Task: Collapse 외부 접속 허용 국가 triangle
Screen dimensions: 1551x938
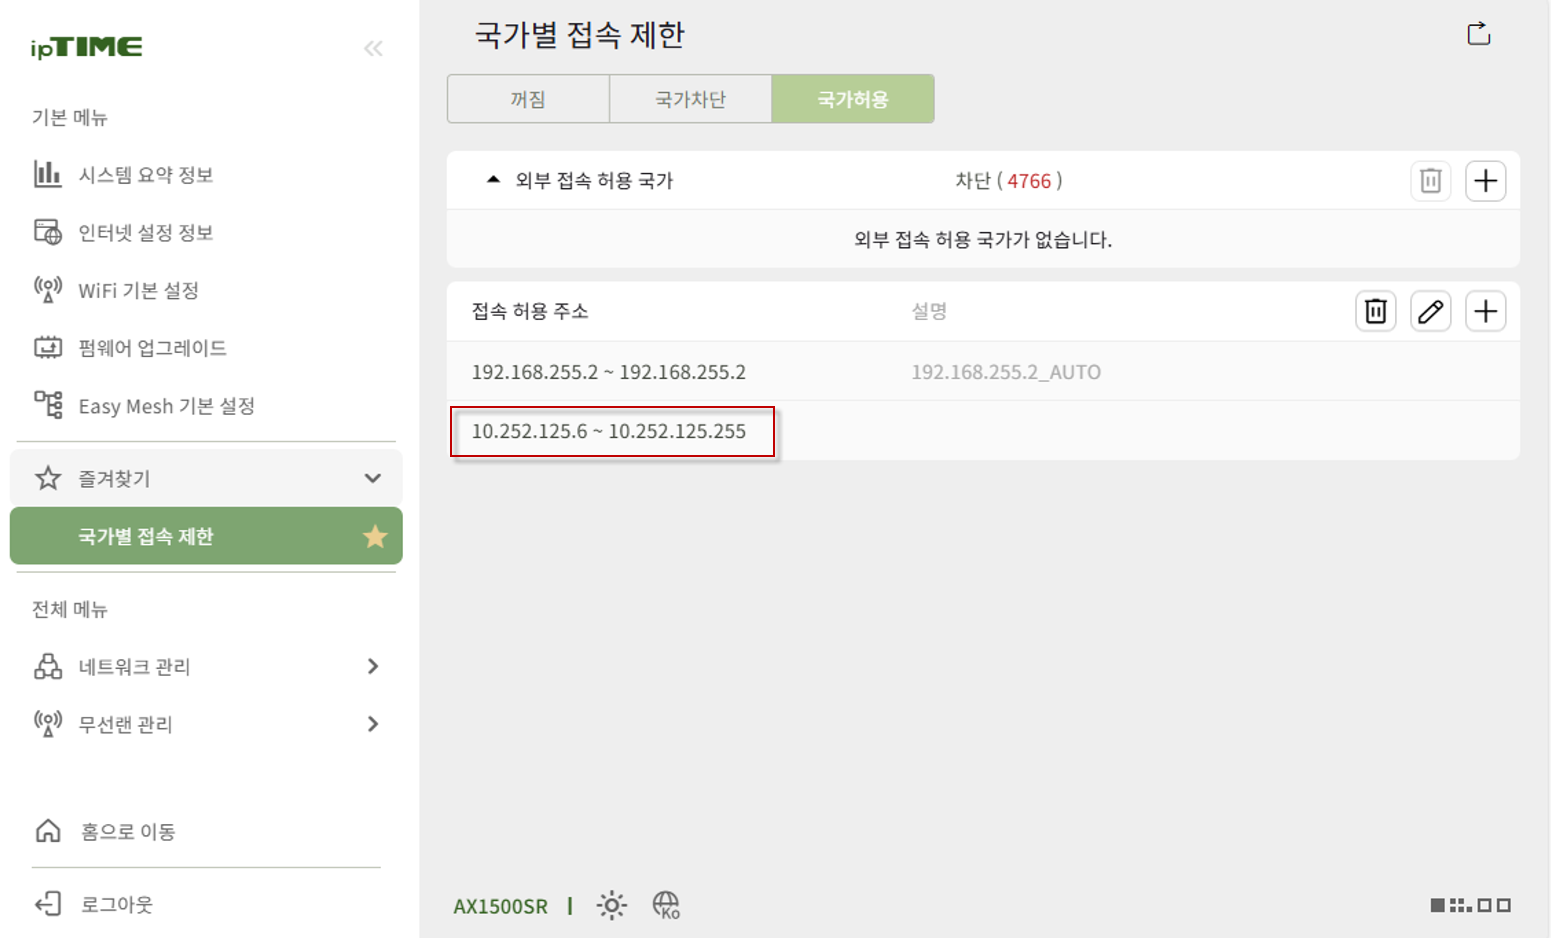Action: (x=492, y=180)
